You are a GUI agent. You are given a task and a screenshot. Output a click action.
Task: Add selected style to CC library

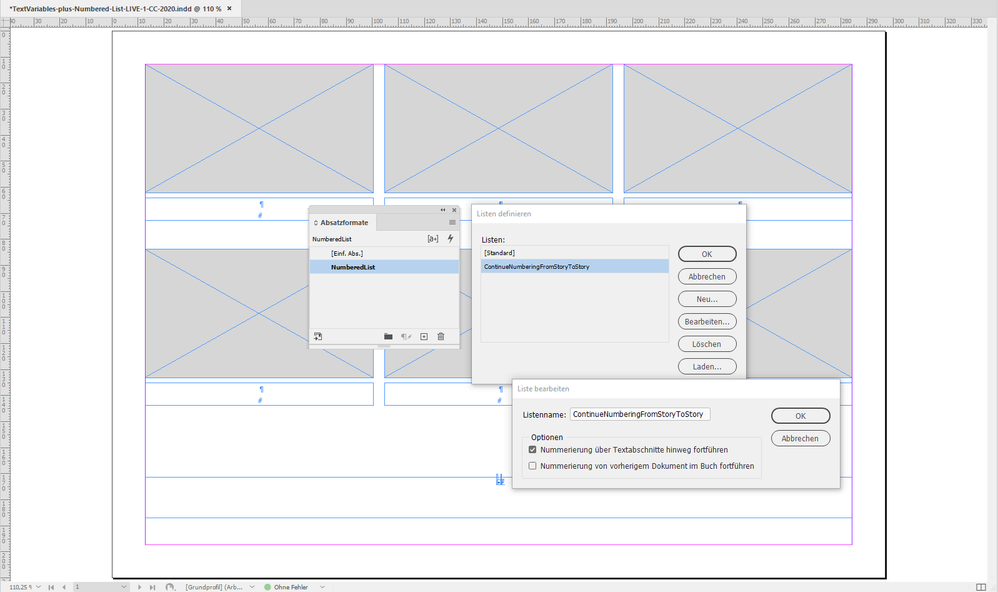tap(318, 336)
